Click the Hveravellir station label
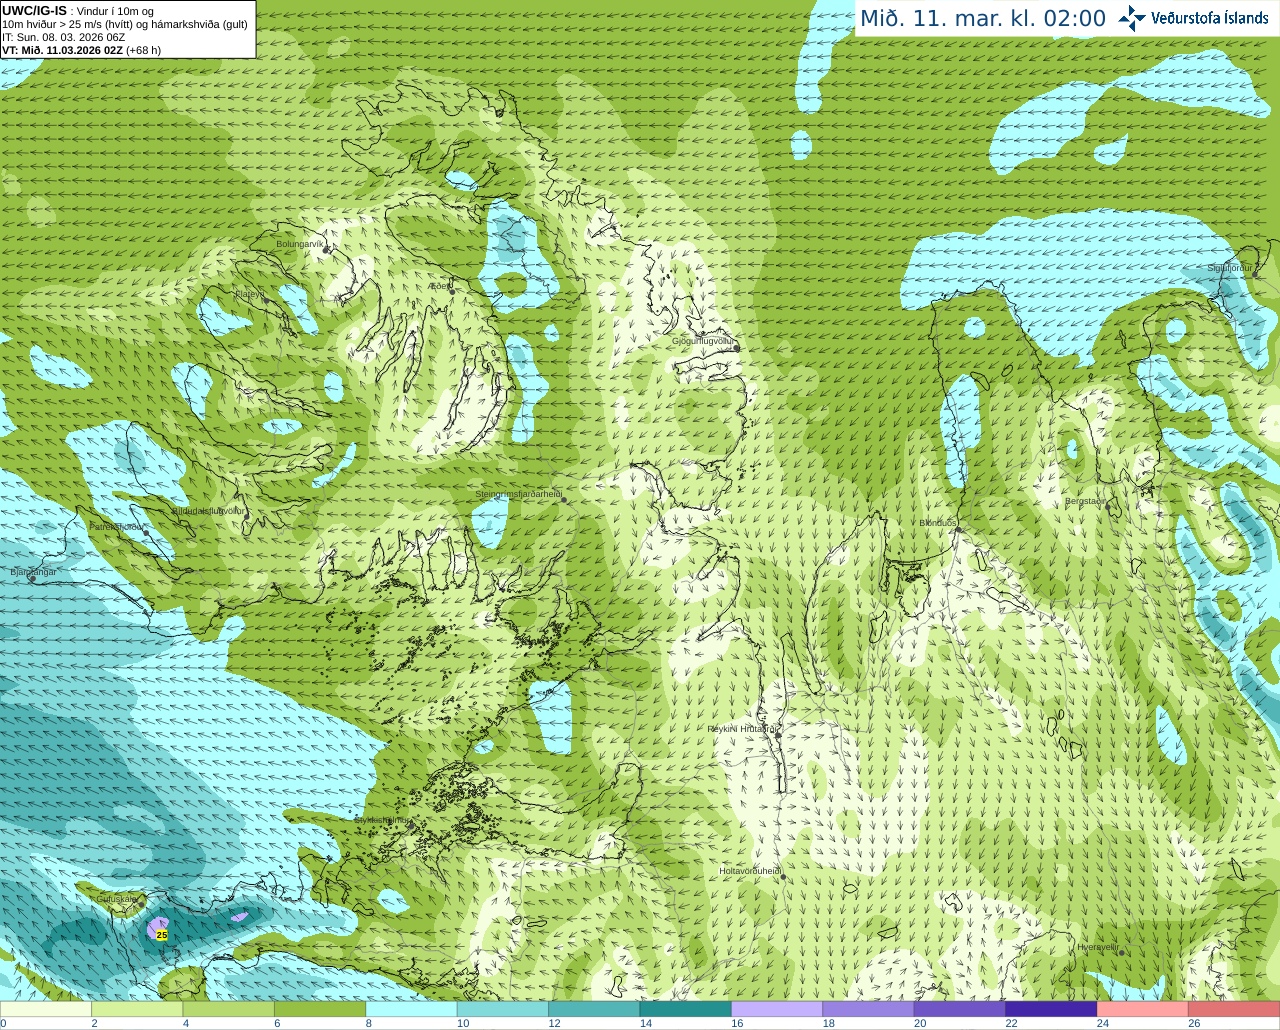This screenshot has height=1030, width=1280. [1098, 947]
